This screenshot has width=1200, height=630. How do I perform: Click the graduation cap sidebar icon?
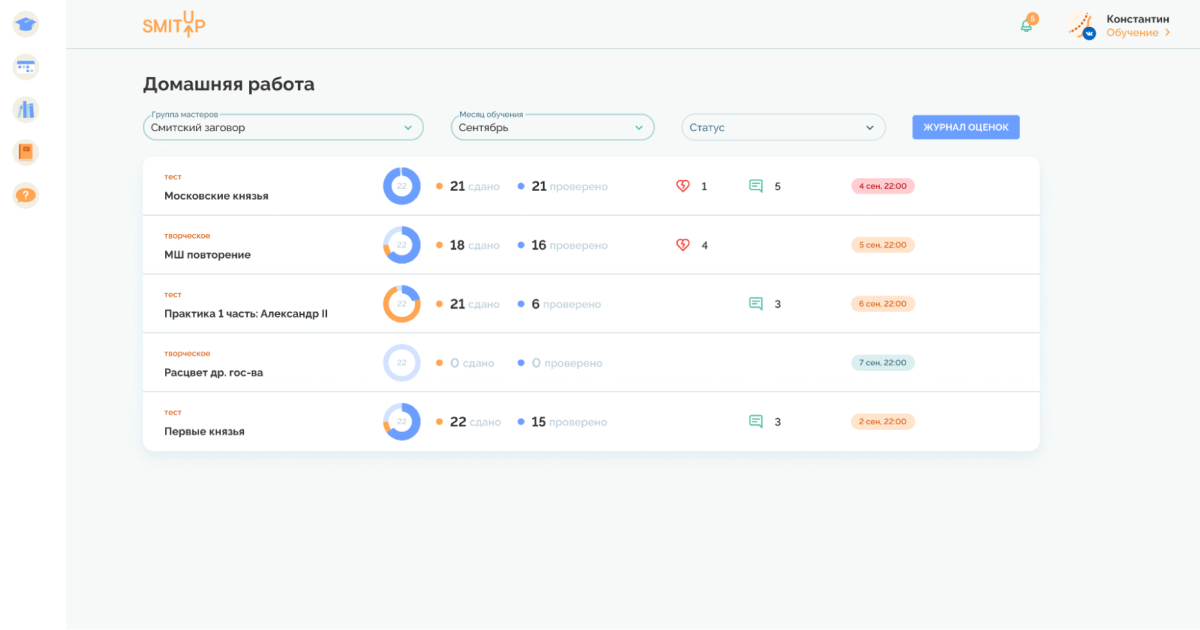pyautogui.click(x=26, y=25)
